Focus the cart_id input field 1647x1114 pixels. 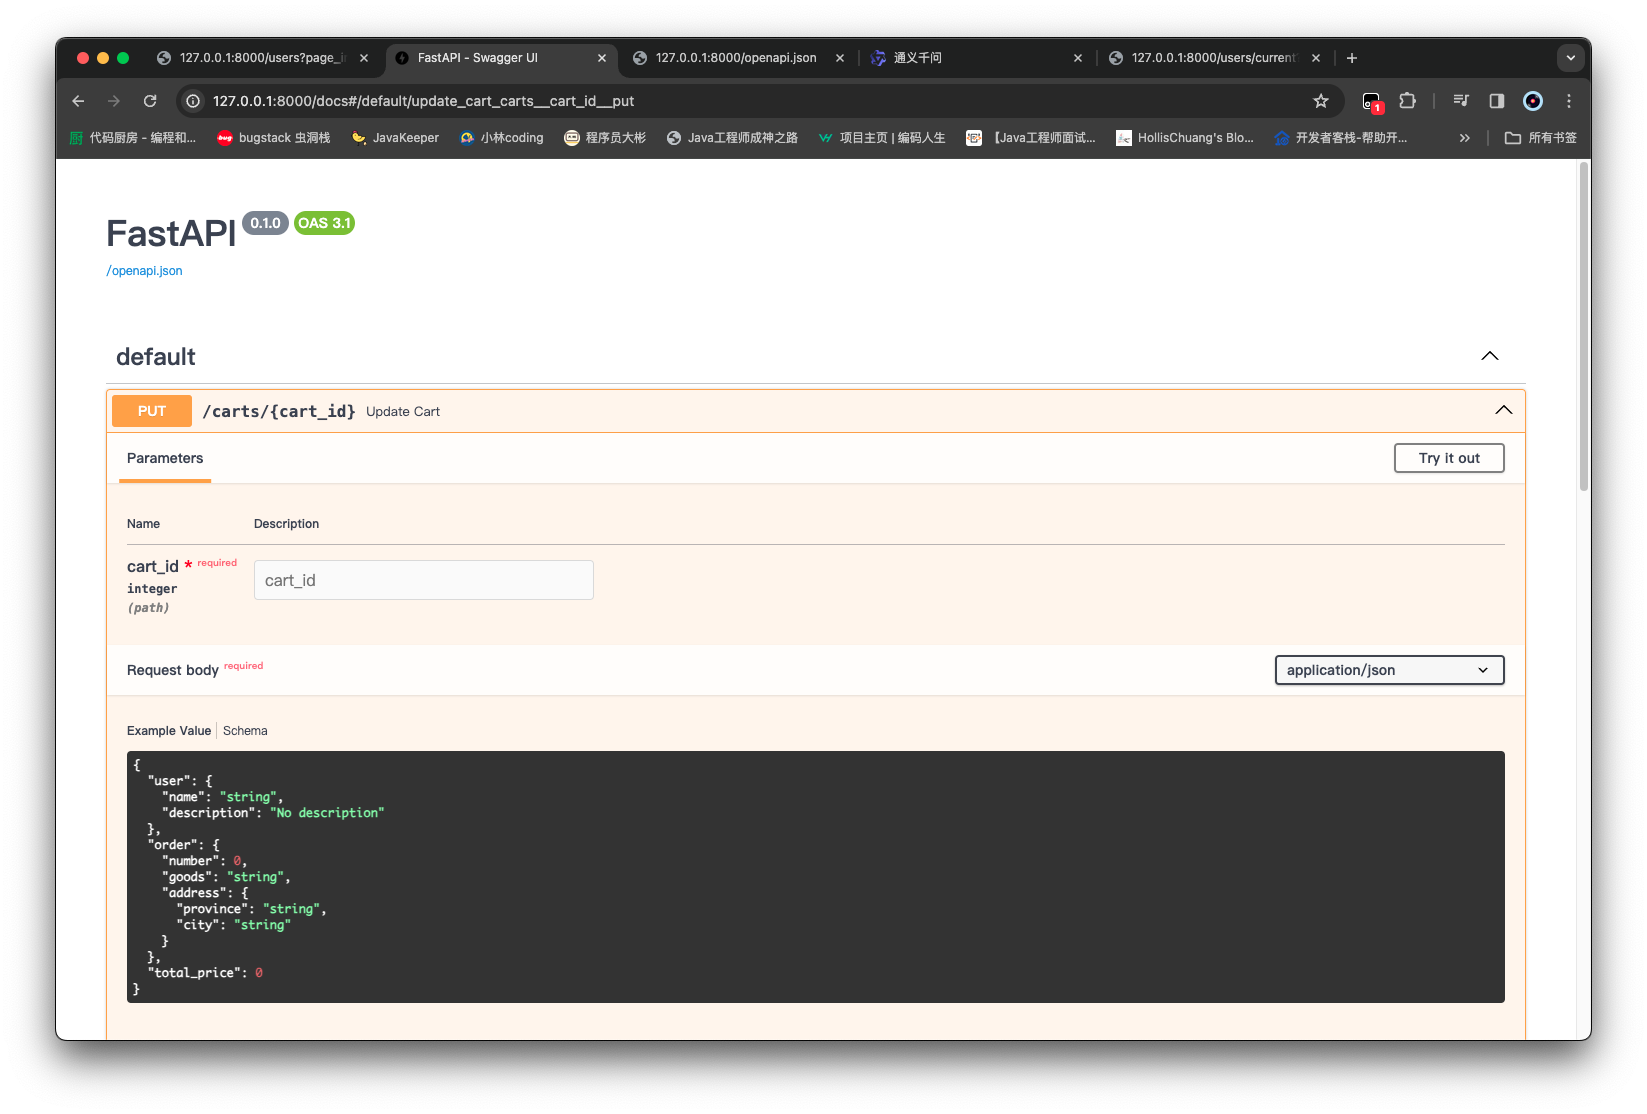coord(424,580)
